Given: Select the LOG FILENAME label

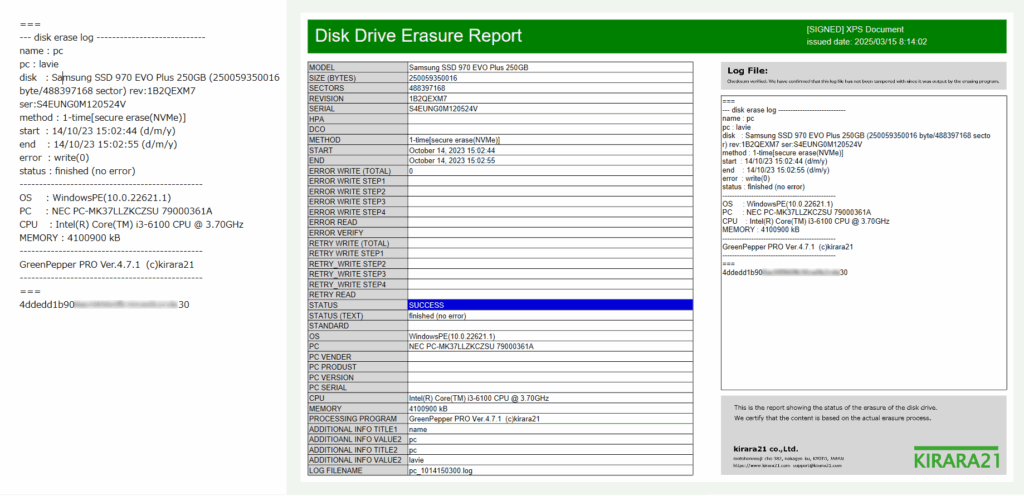Looking at the screenshot, I should pyautogui.click(x=357, y=471).
